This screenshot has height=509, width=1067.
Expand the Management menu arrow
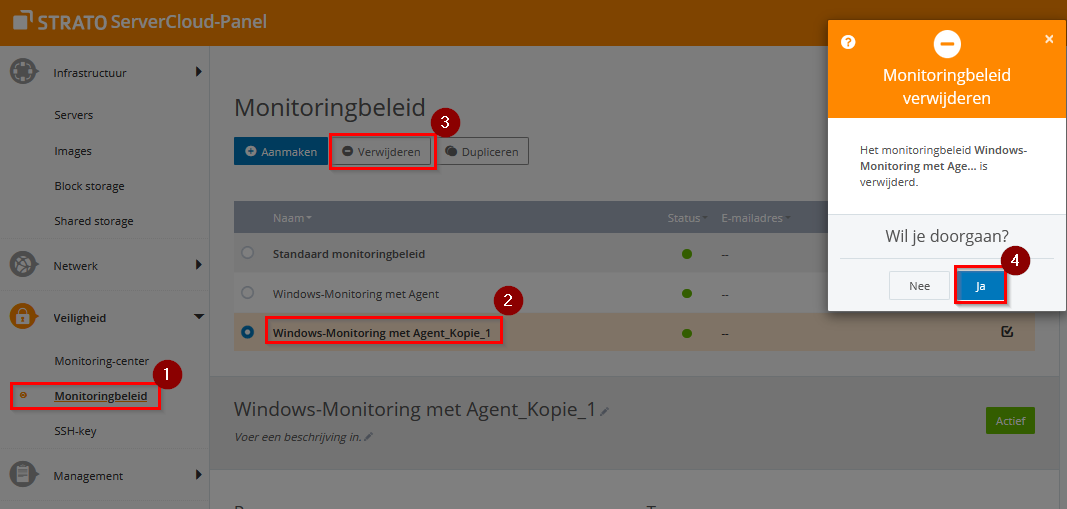pyautogui.click(x=199, y=474)
